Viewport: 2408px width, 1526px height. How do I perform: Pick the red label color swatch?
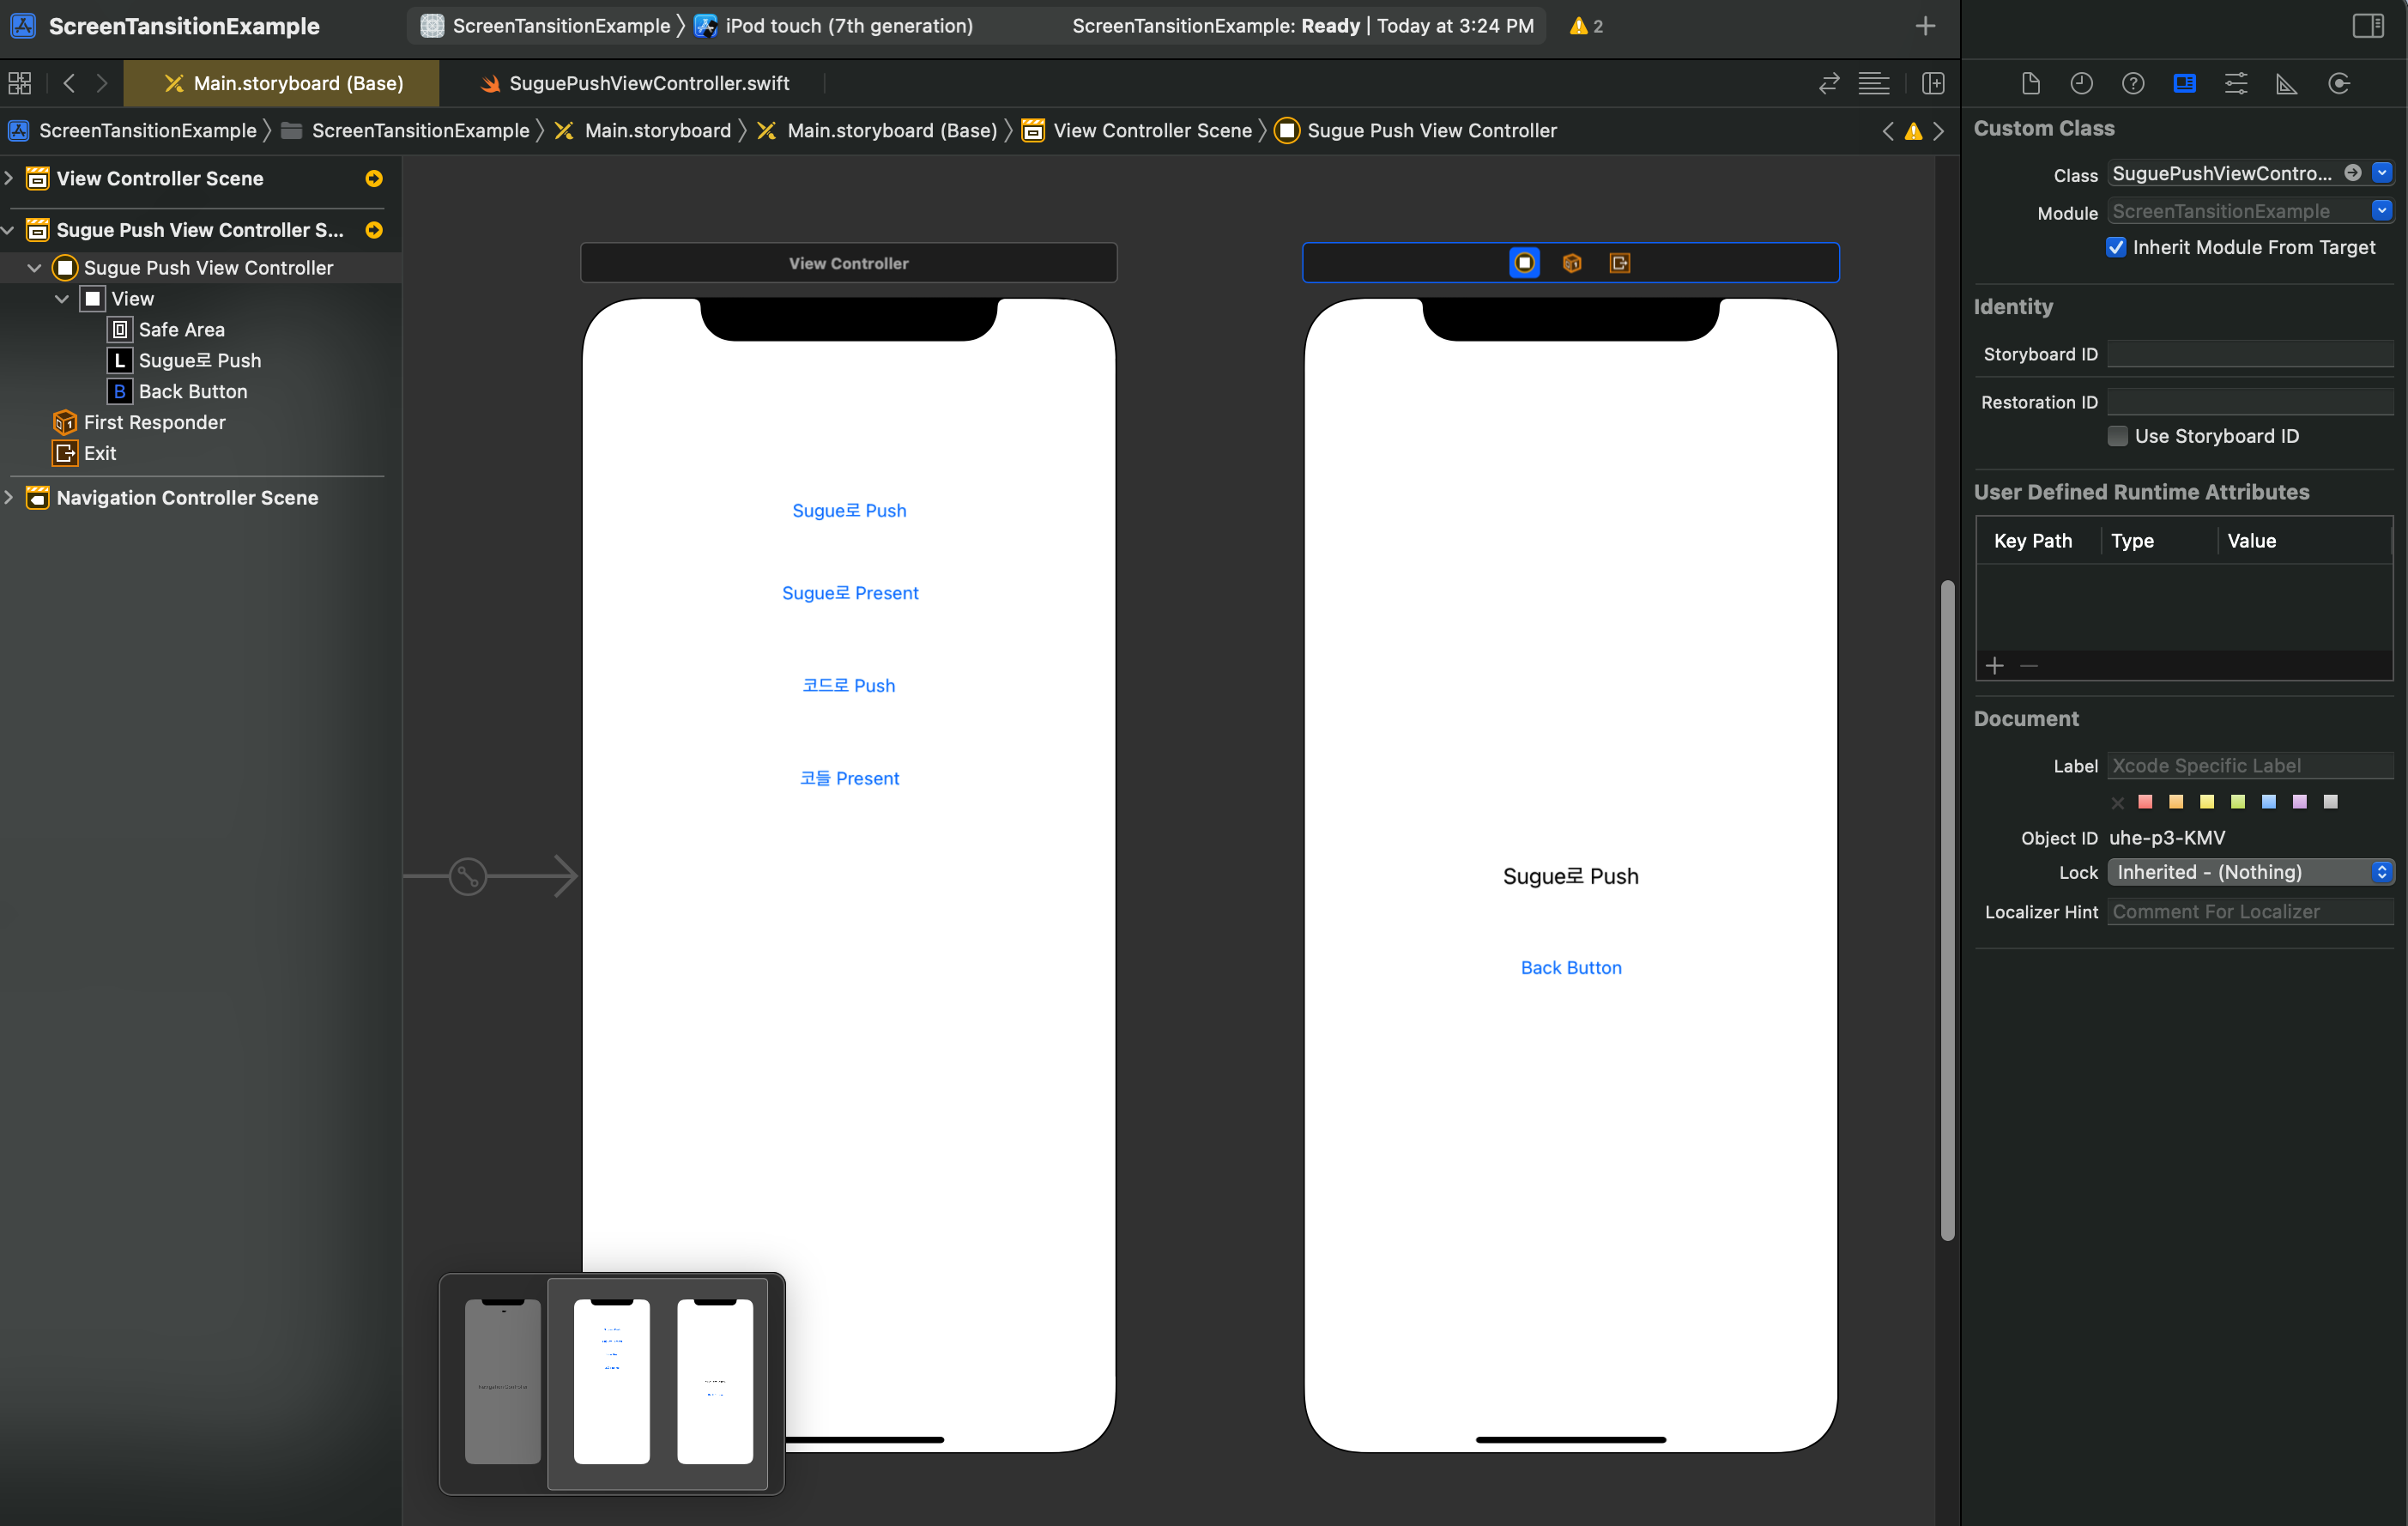2144,801
